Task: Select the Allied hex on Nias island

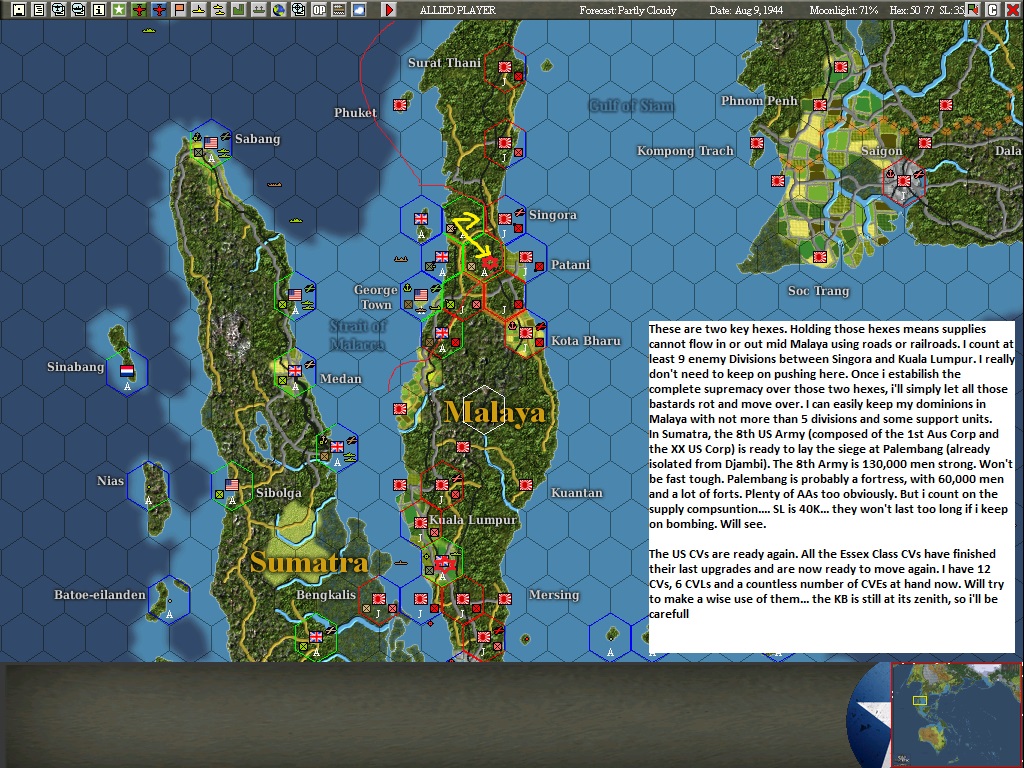Action: tap(148, 486)
